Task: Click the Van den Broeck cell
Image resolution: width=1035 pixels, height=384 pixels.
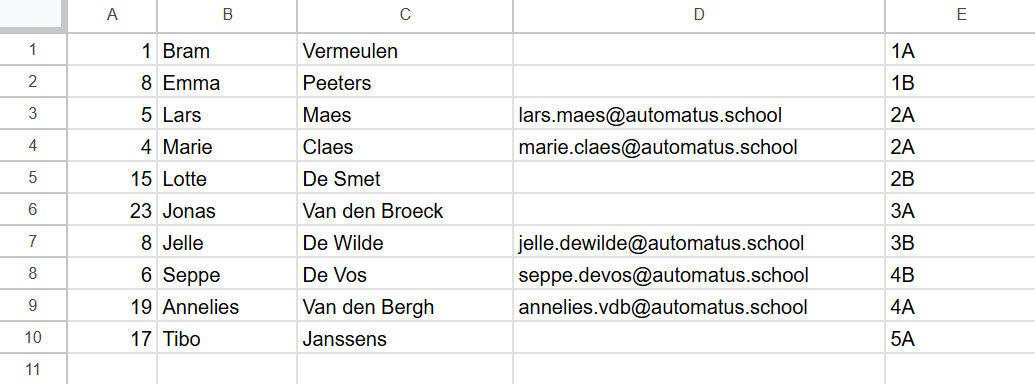Action: pyautogui.click(x=405, y=210)
